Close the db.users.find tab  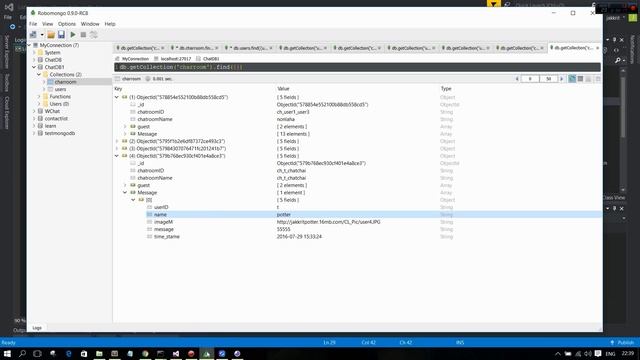[271, 48]
